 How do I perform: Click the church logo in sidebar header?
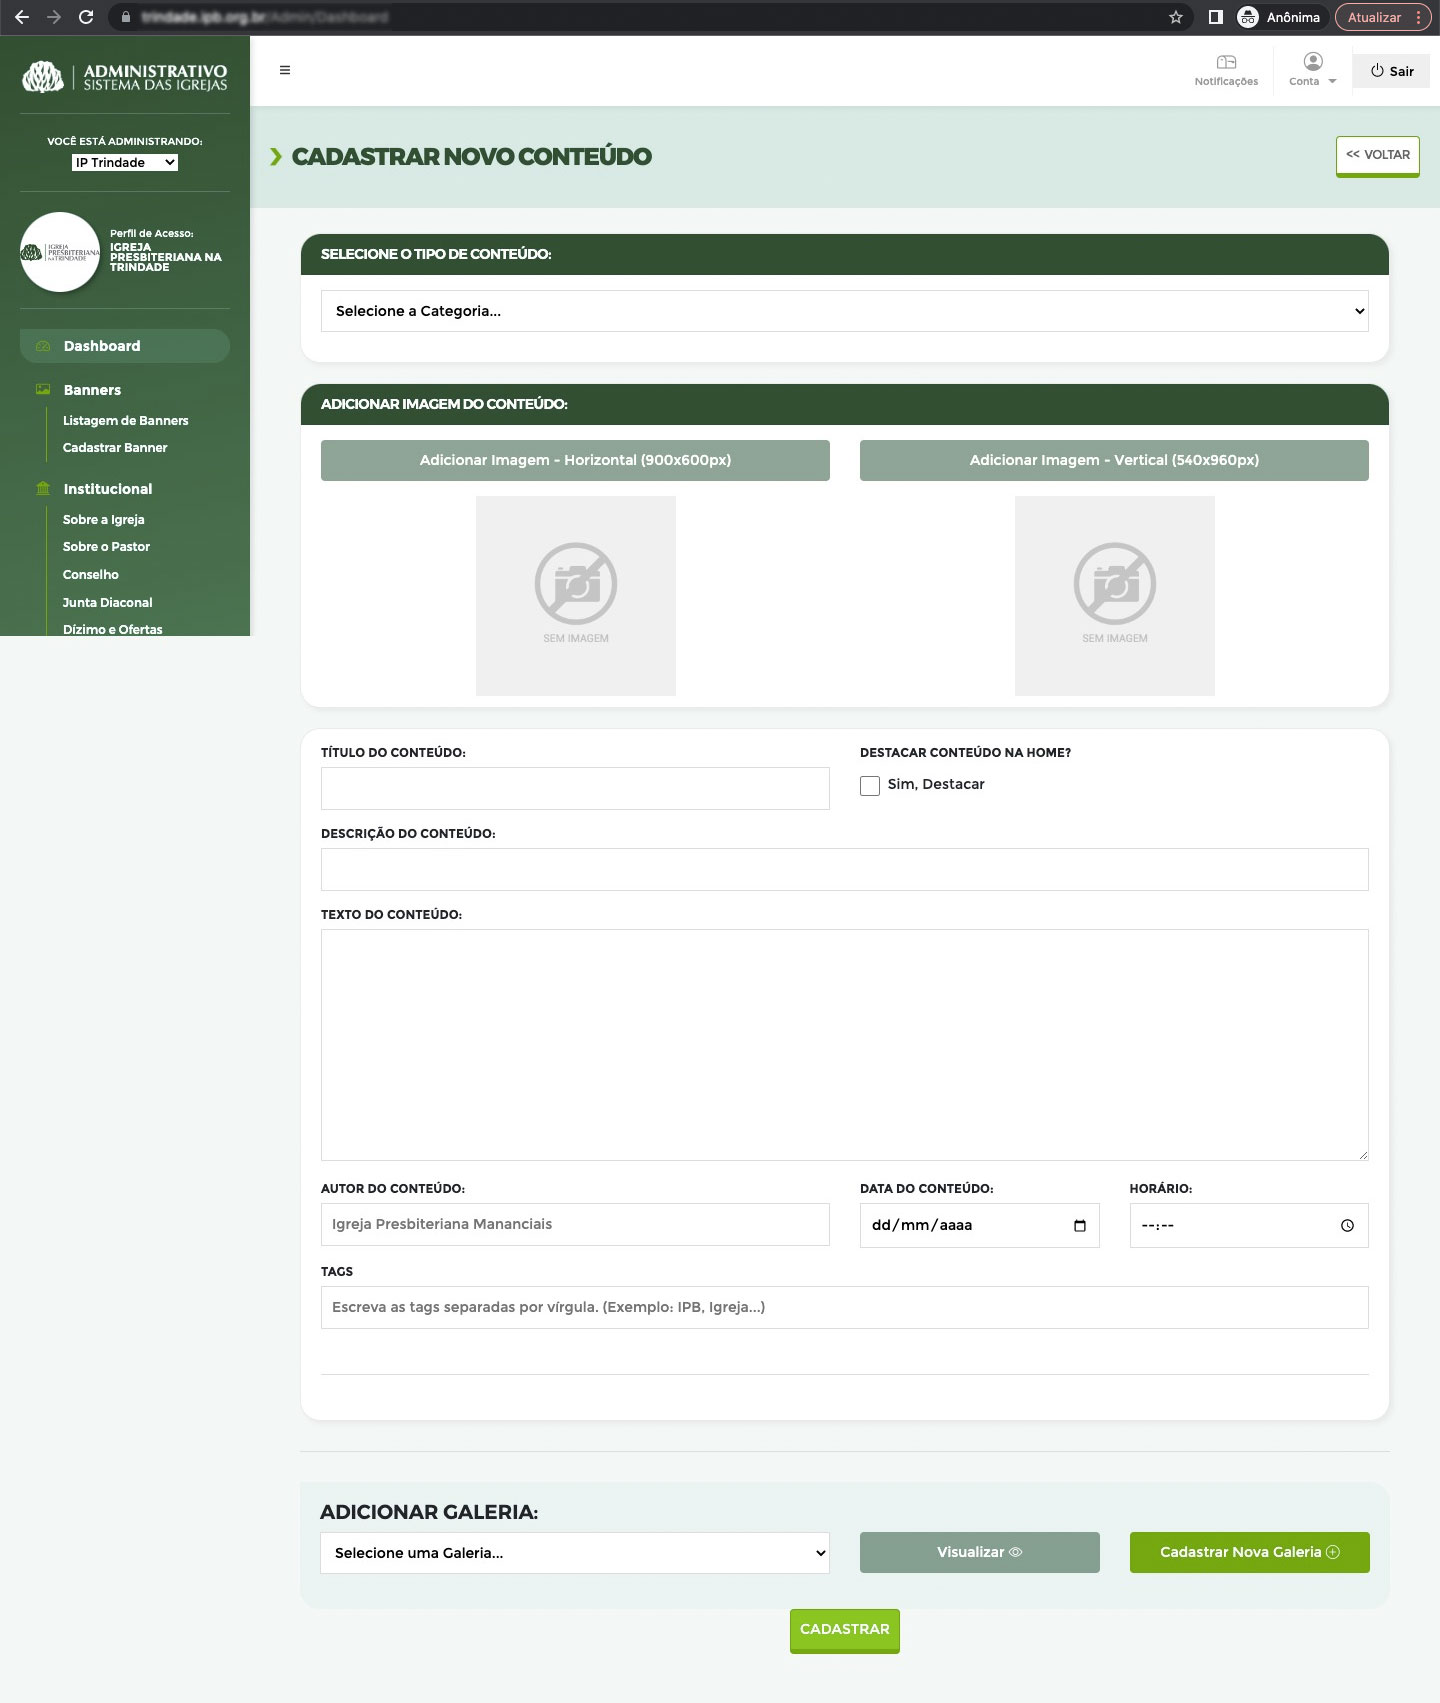[43, 77]
